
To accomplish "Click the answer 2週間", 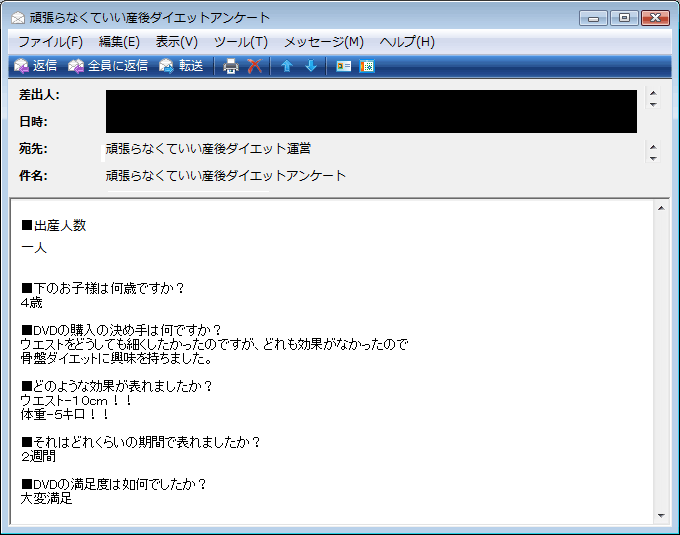I will 38,456.
